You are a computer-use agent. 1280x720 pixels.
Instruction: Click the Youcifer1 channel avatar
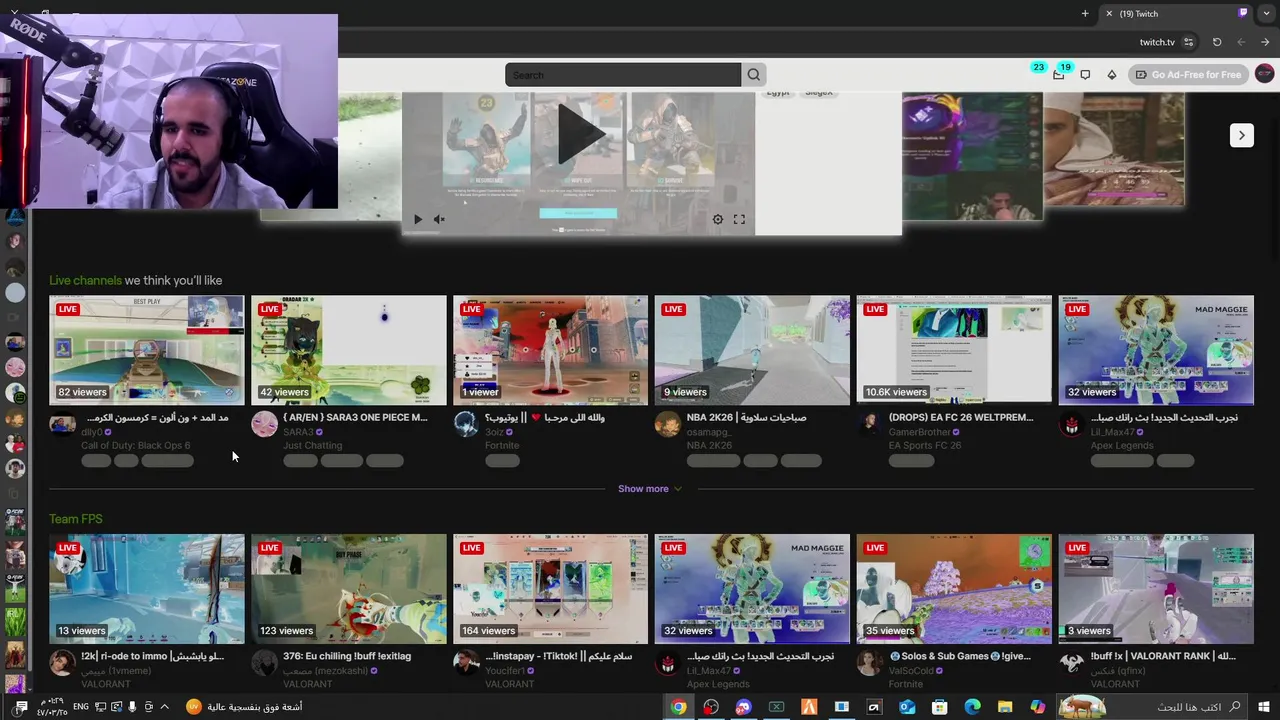click(x=465, y=663)
